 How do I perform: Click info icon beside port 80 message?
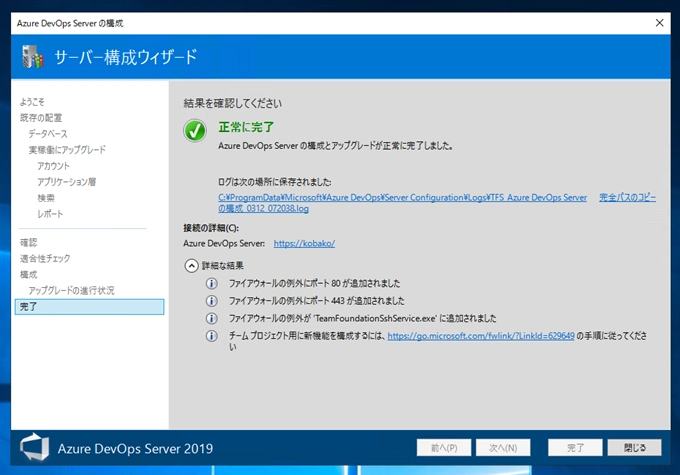click(x=211, y=283)
